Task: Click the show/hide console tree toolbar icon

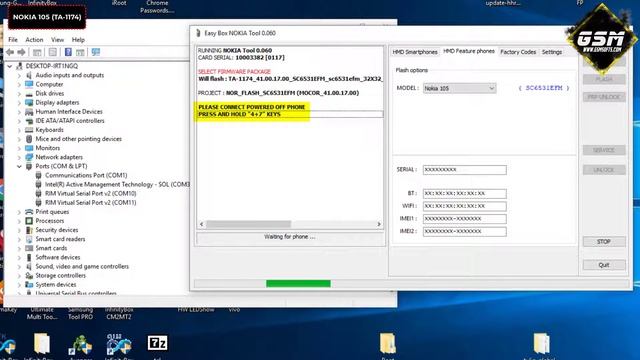Action: pos(37,52)
